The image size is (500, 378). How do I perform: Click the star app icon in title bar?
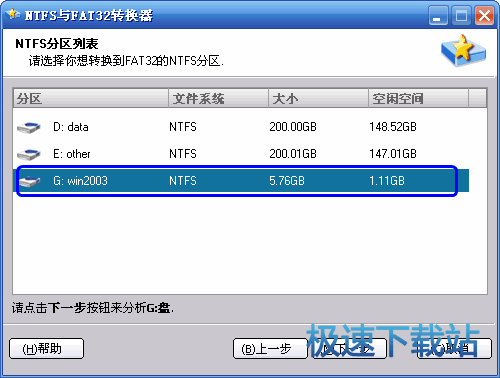pos(13,14)
